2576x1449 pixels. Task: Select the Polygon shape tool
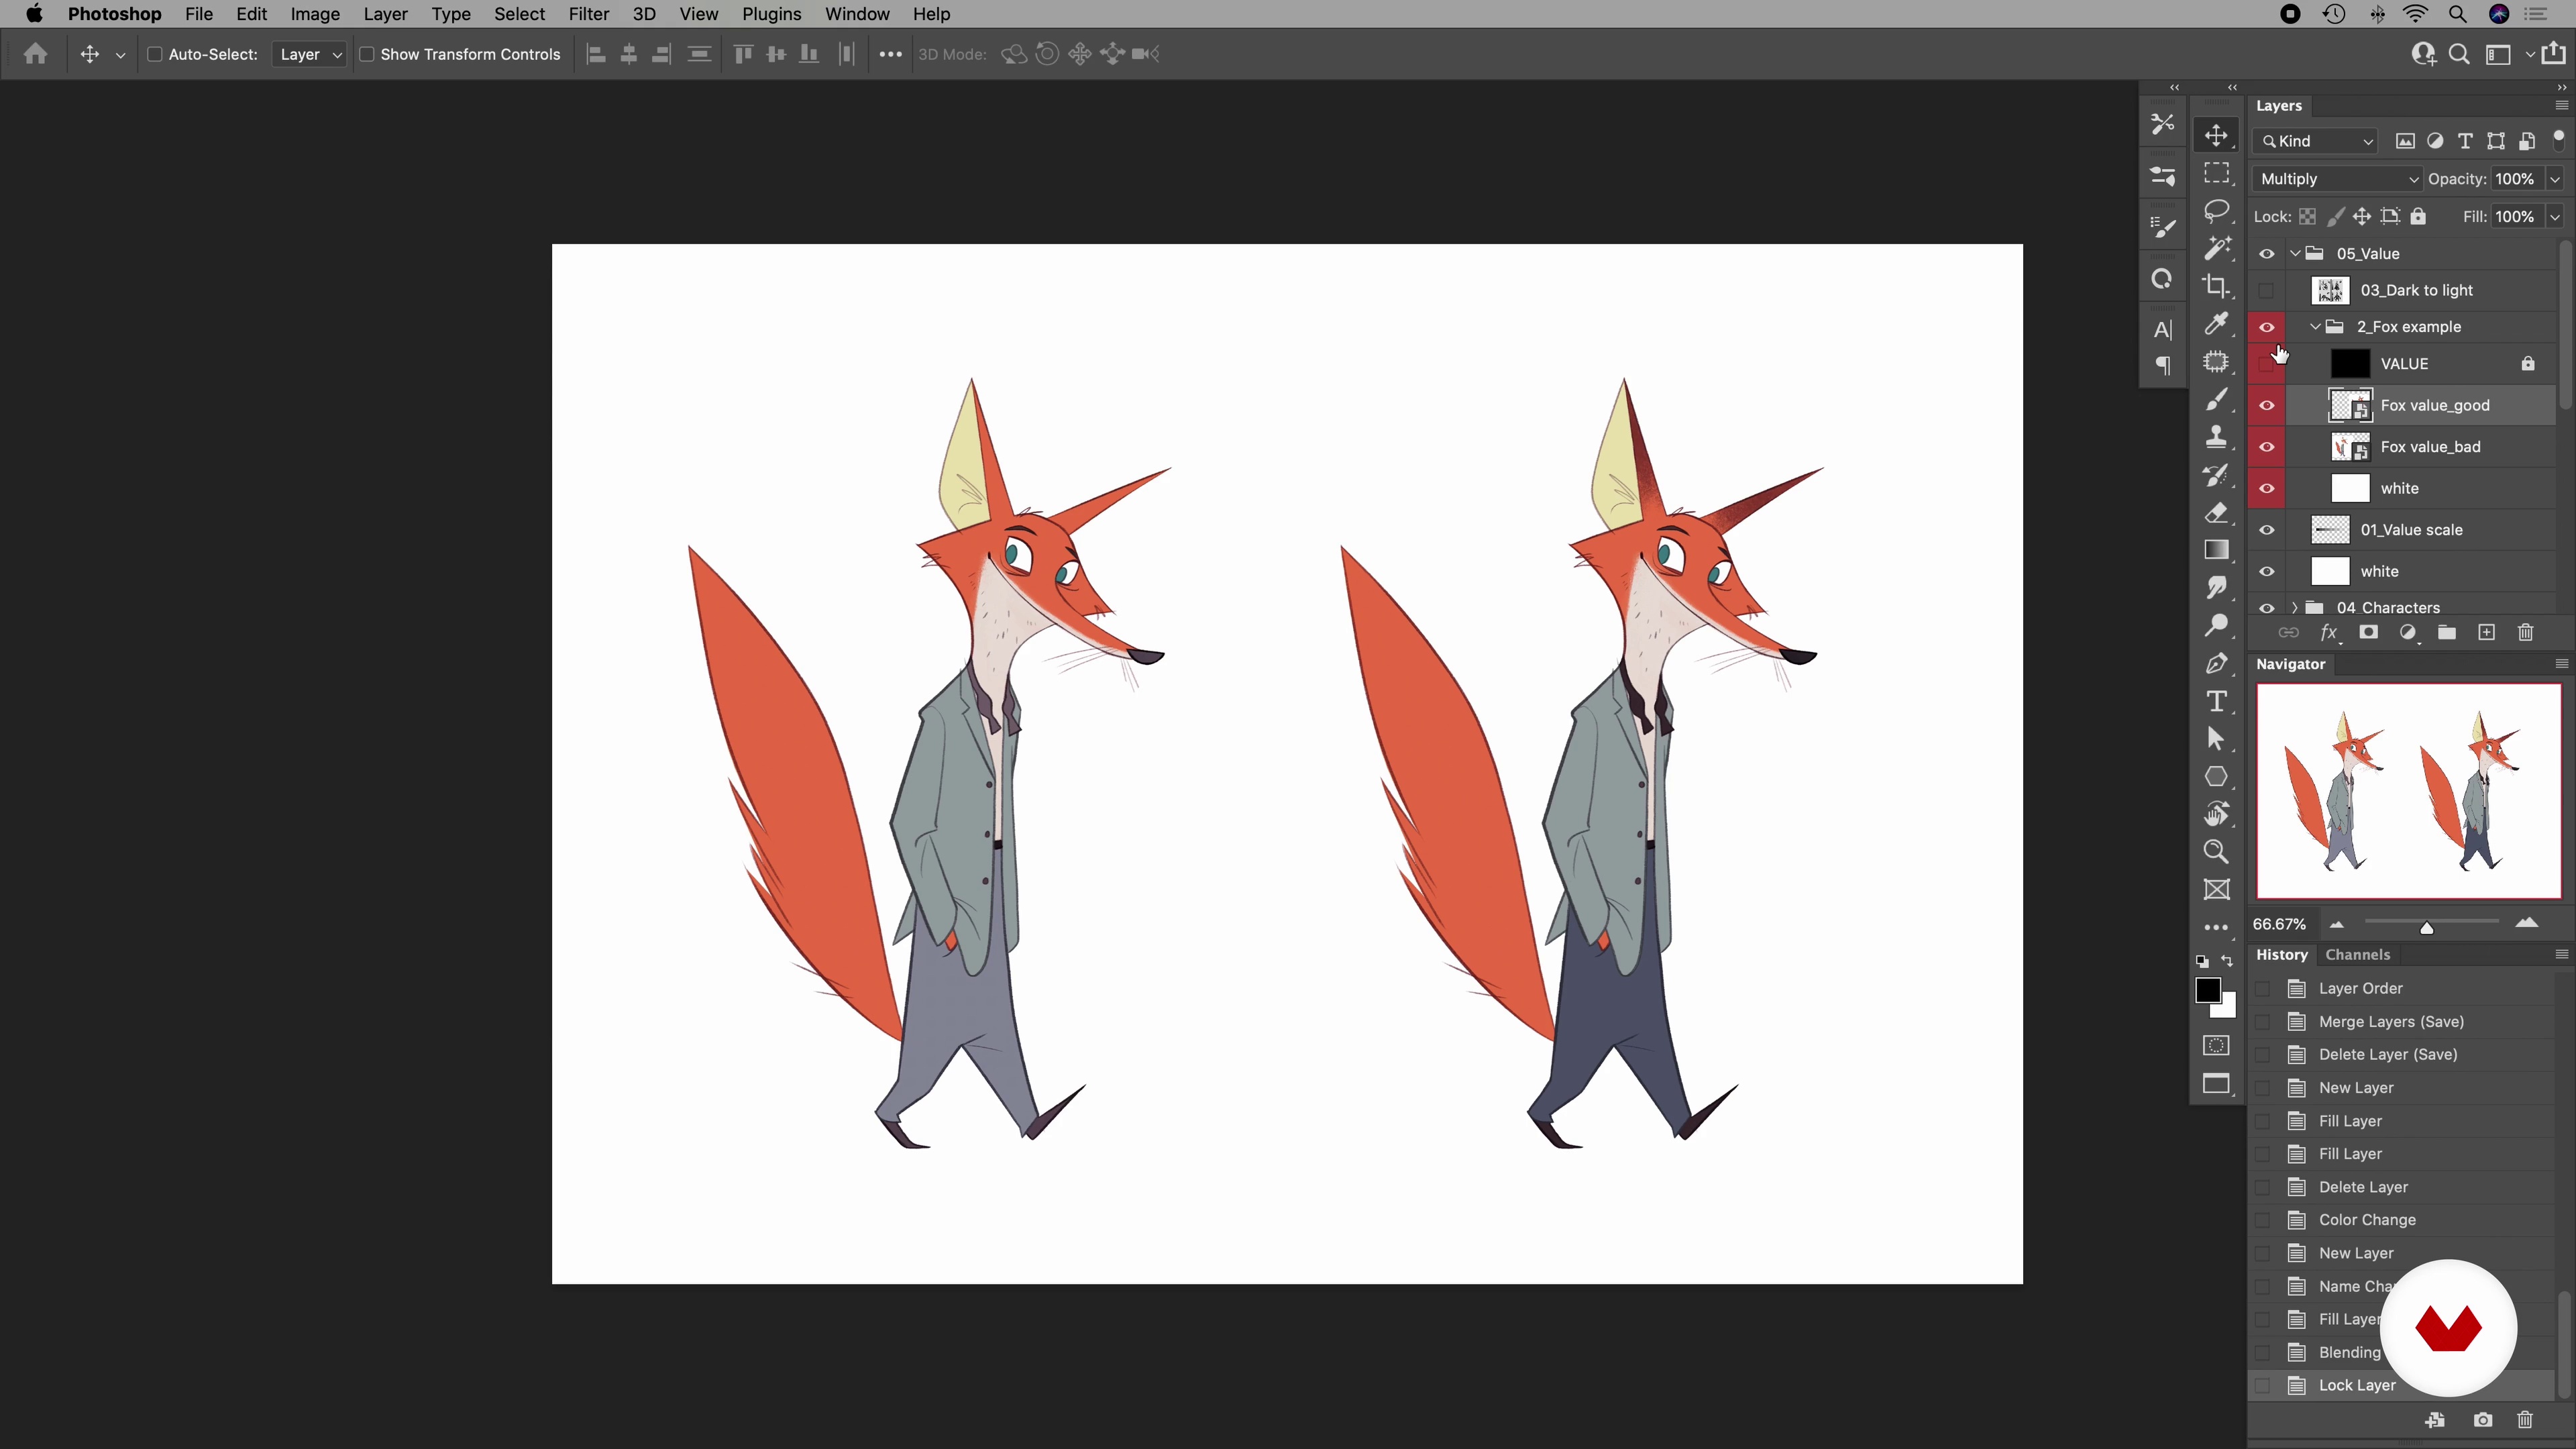coord(2216,777)
